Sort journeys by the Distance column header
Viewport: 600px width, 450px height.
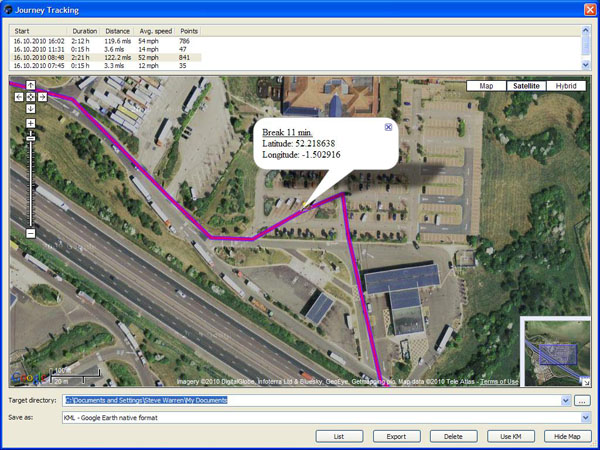point(117,31)
